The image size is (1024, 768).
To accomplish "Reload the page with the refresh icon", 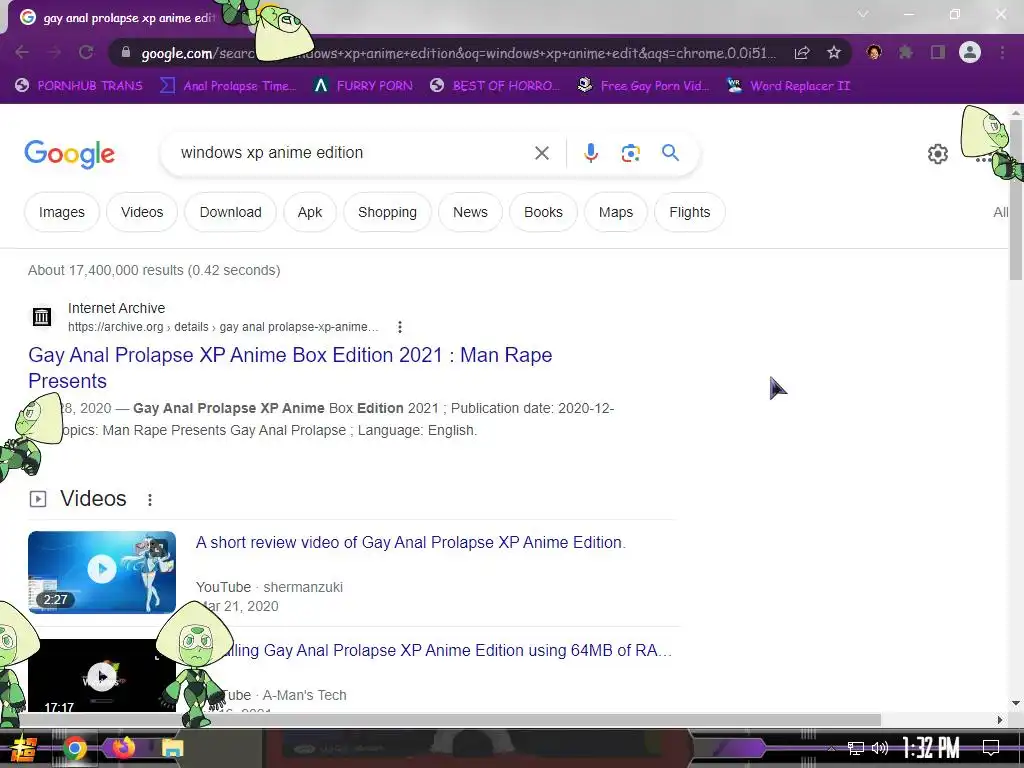I will coord(86,53).
